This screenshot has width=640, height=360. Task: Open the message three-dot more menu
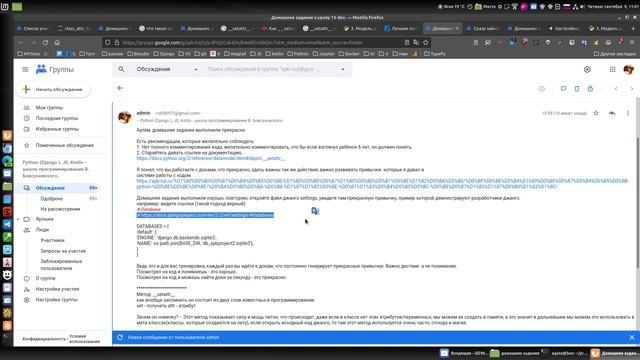pos(628,113)
